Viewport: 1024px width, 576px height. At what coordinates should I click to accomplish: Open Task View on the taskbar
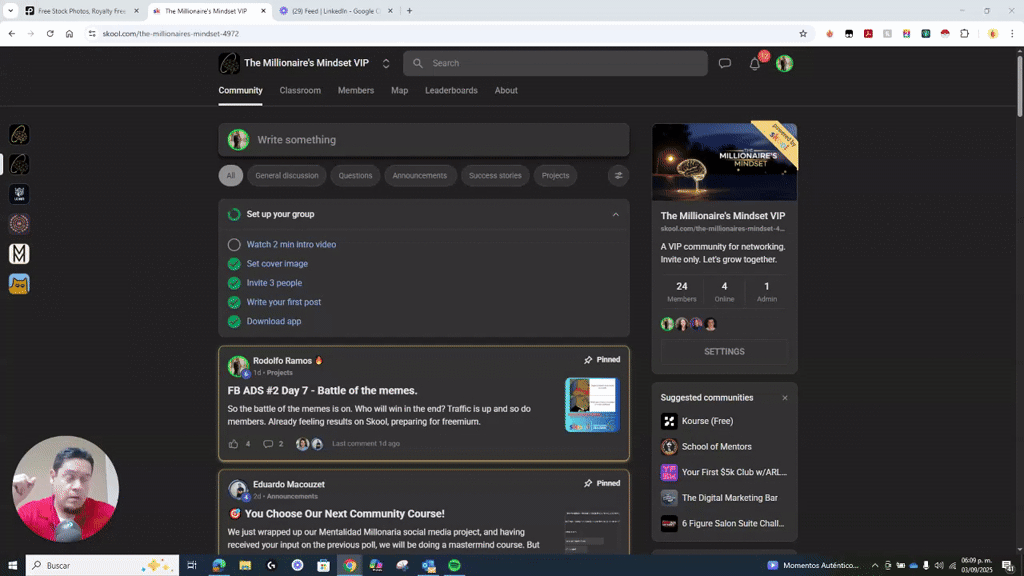coord(192,565)
